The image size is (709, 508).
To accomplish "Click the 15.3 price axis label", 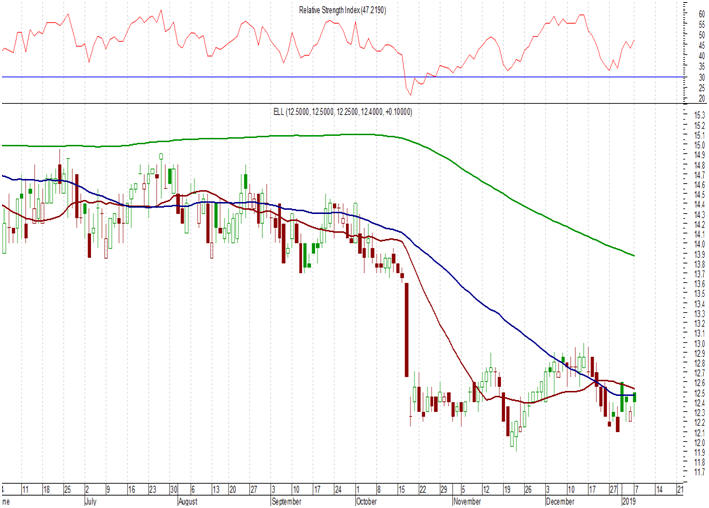I will tap(700, 115).
